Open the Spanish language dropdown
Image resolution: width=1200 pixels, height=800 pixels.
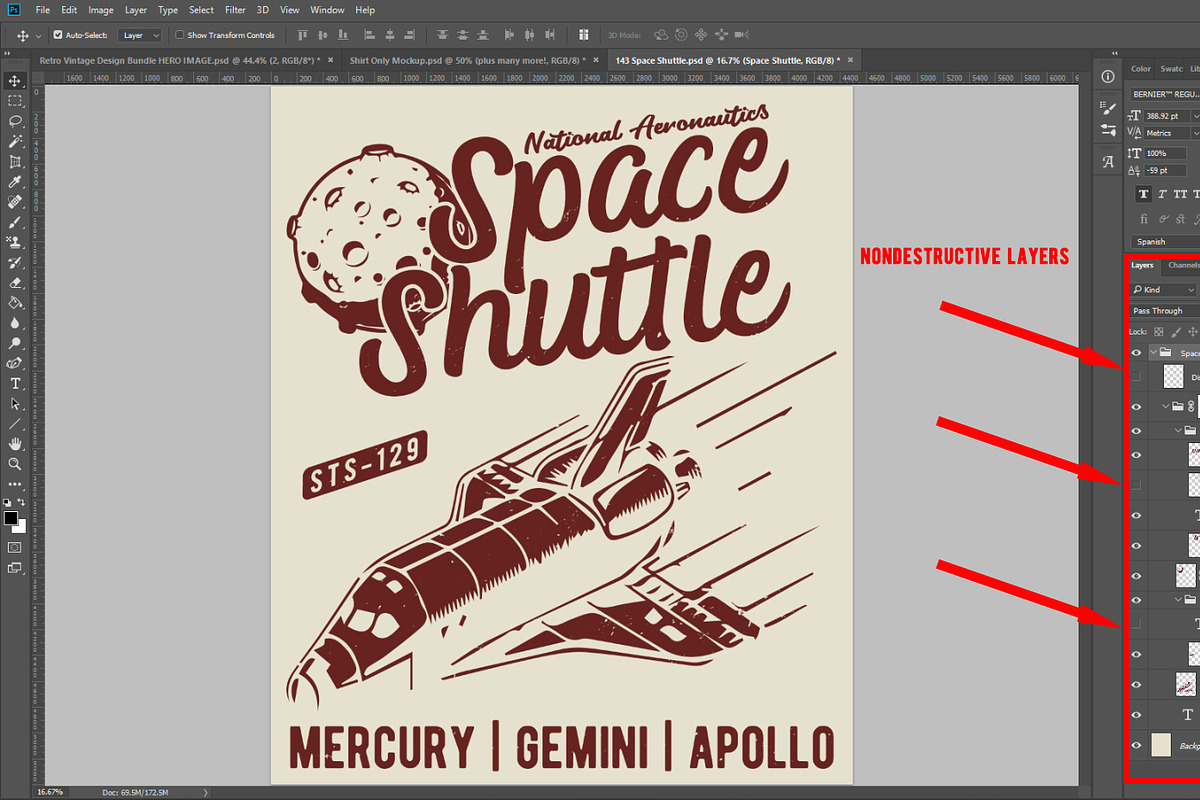coord(1165,241)
